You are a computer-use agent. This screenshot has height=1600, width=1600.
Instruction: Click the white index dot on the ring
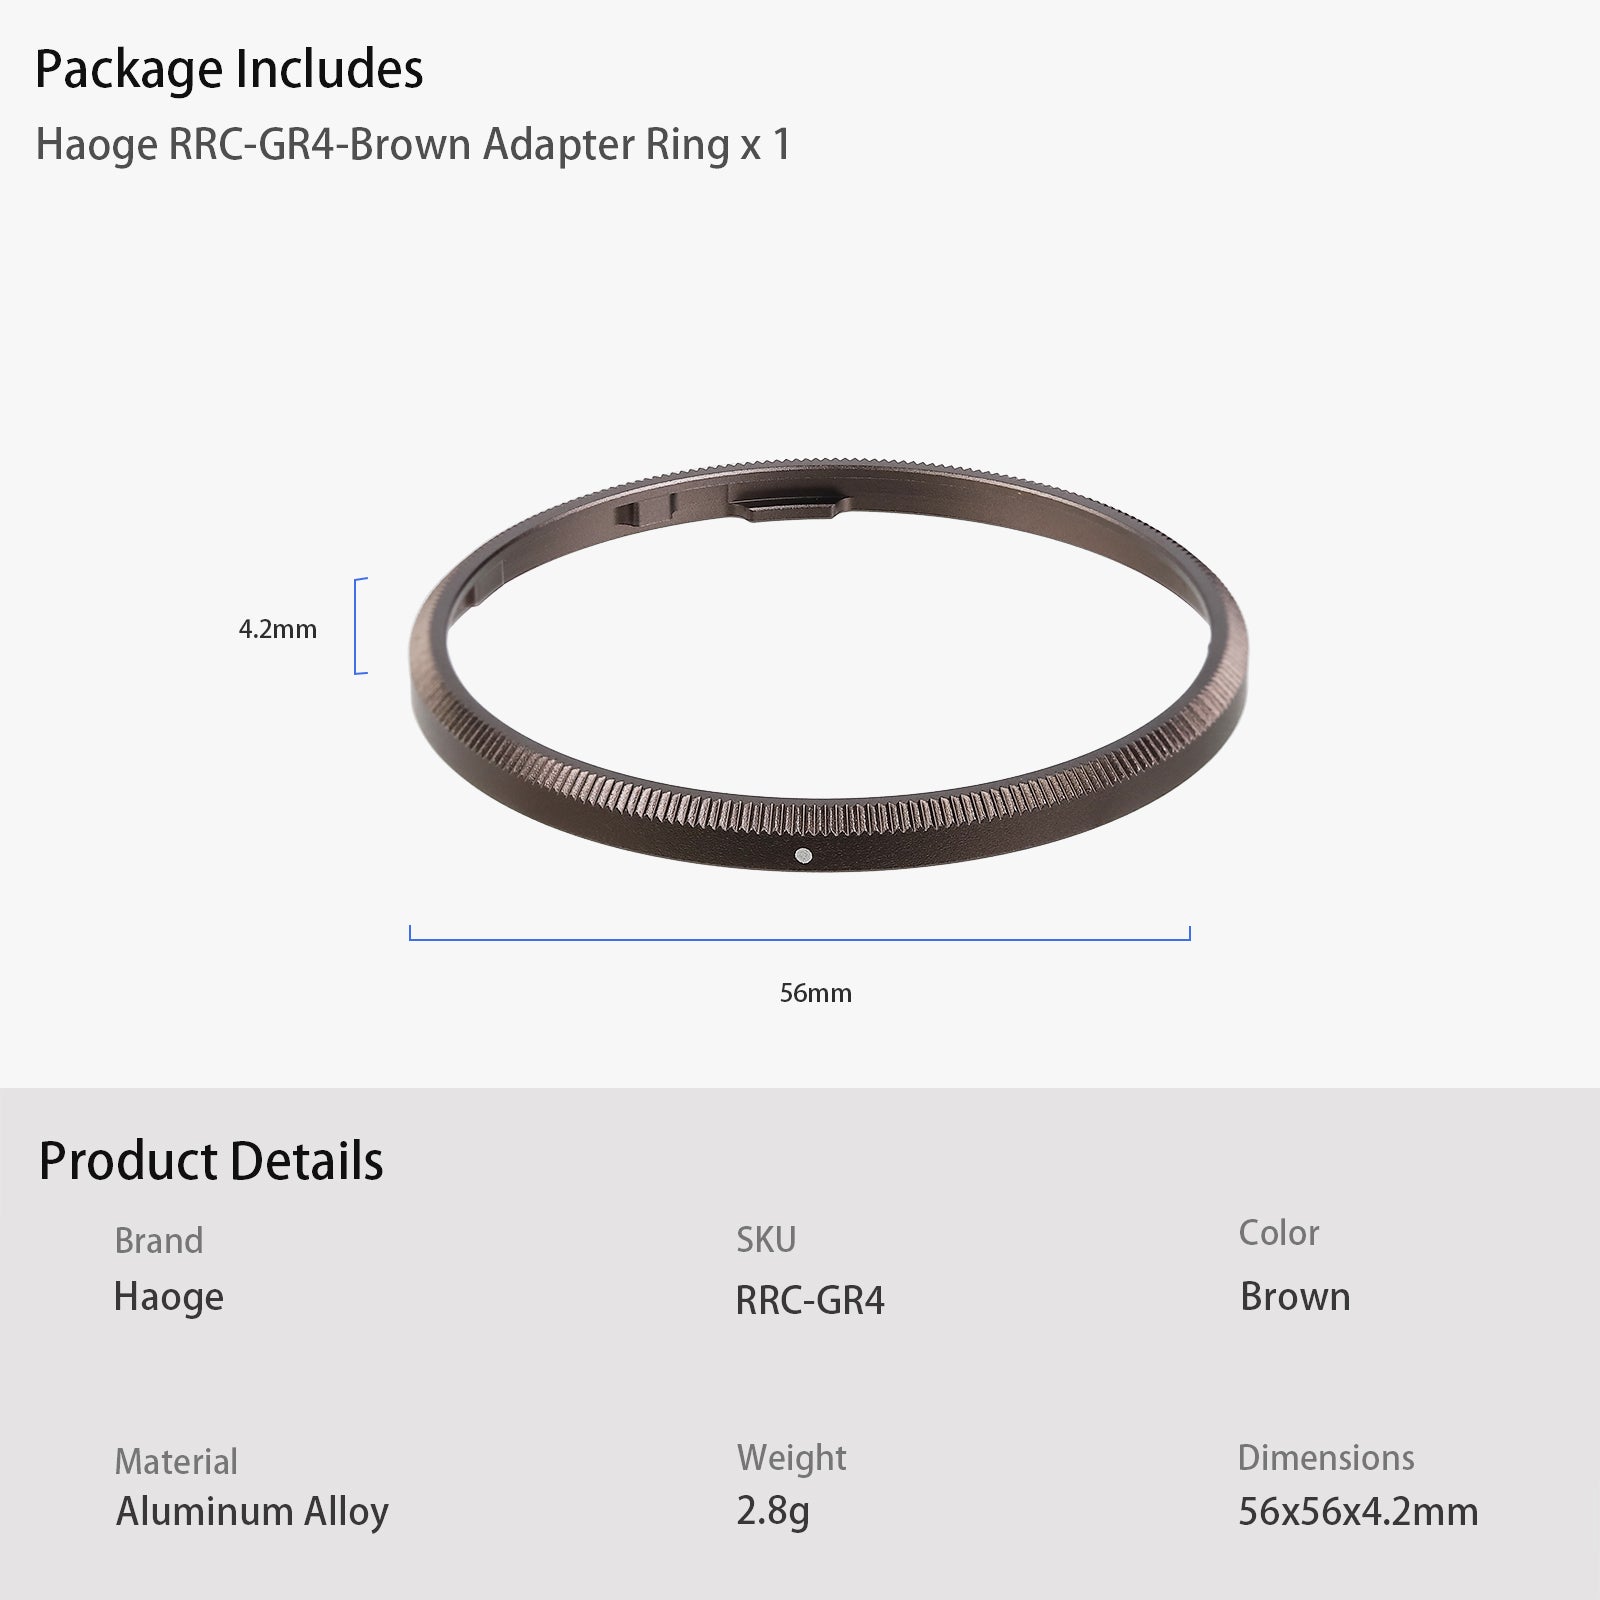[803, 855]
